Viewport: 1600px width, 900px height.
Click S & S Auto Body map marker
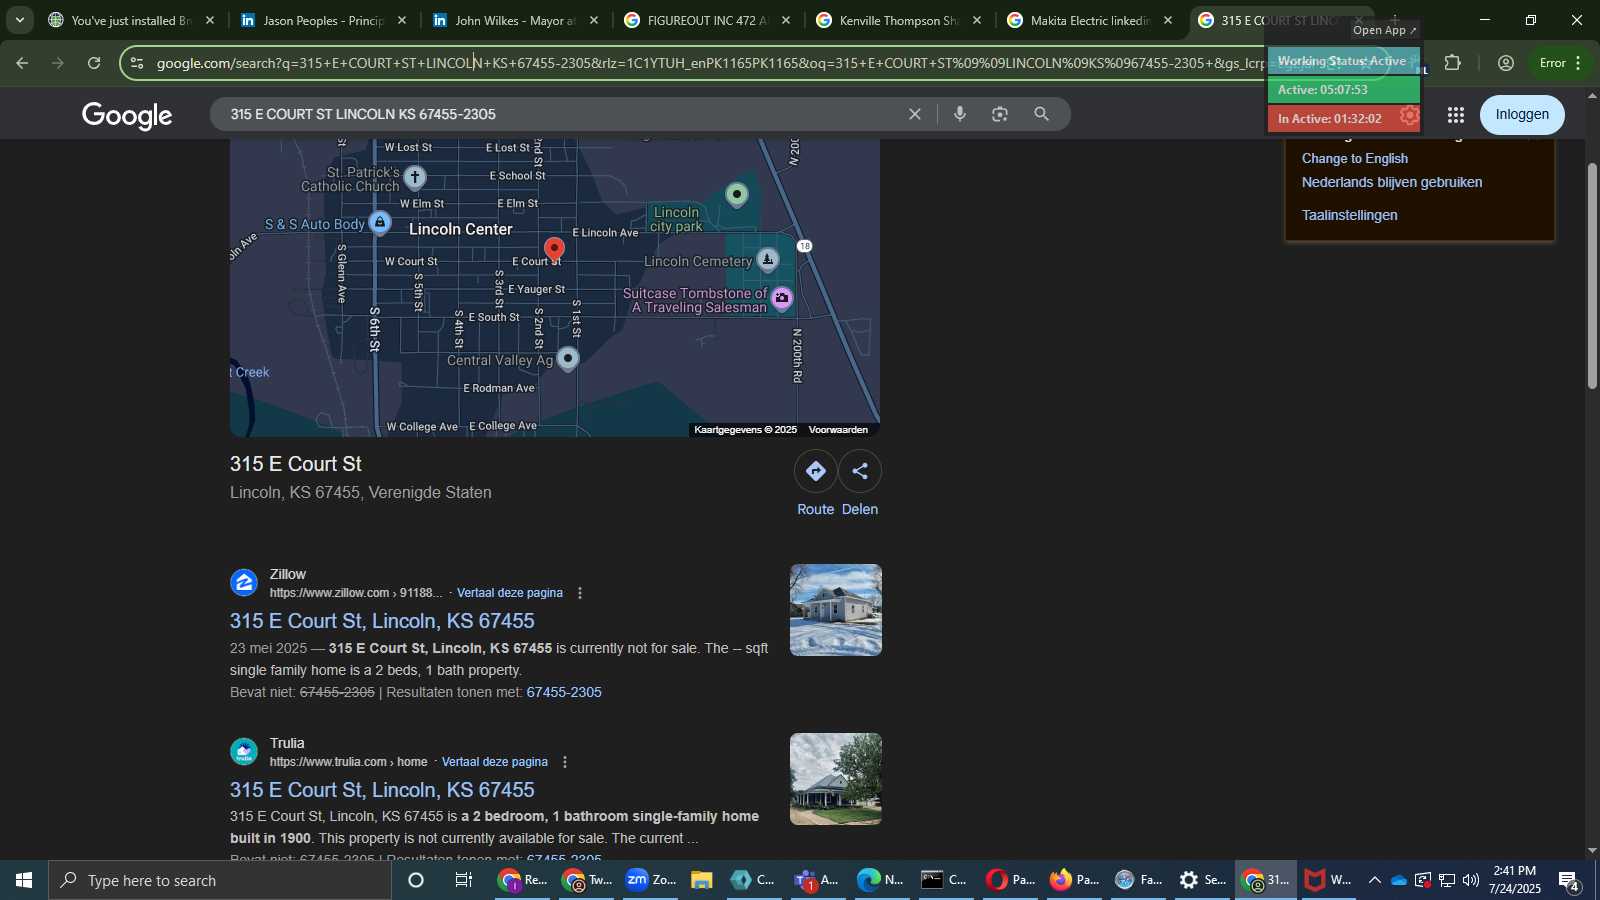(380, 222)
